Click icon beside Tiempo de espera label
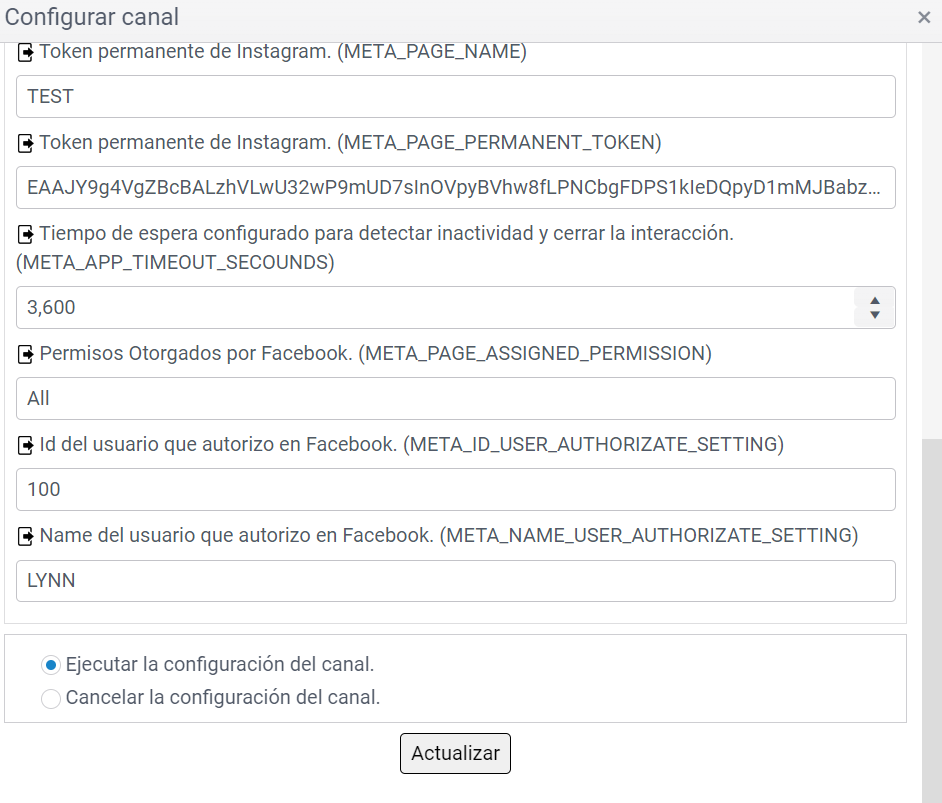Screen dimensions: 942x803 [26, 235]
